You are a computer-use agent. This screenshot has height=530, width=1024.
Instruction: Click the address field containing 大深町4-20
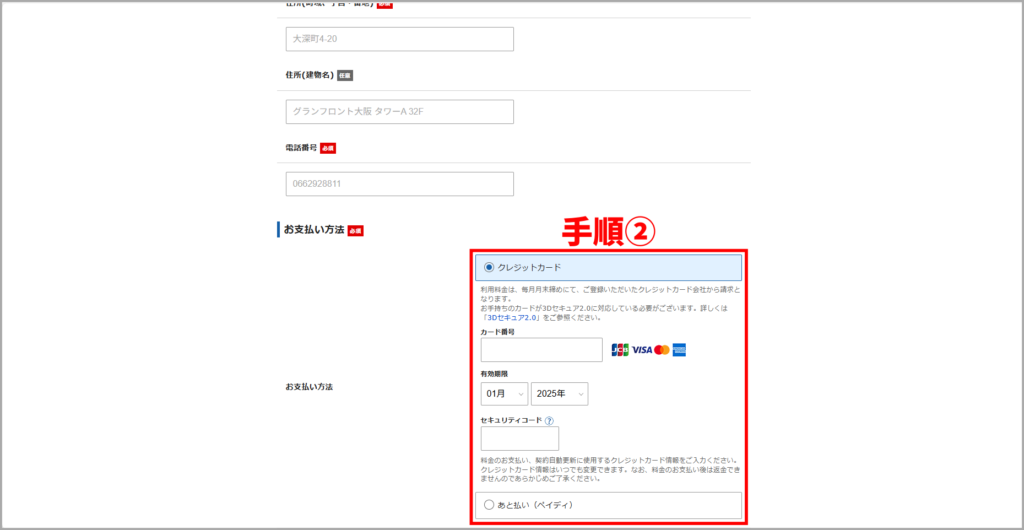[x=399, y=39]
